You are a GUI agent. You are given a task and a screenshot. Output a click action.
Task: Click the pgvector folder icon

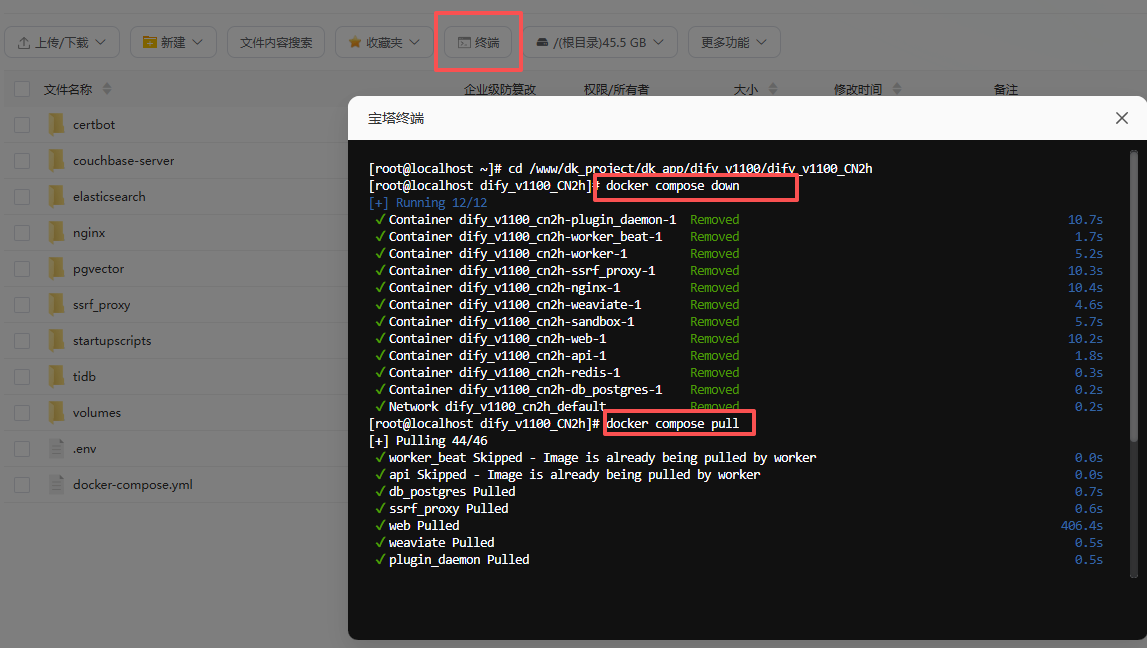[56, 269]
